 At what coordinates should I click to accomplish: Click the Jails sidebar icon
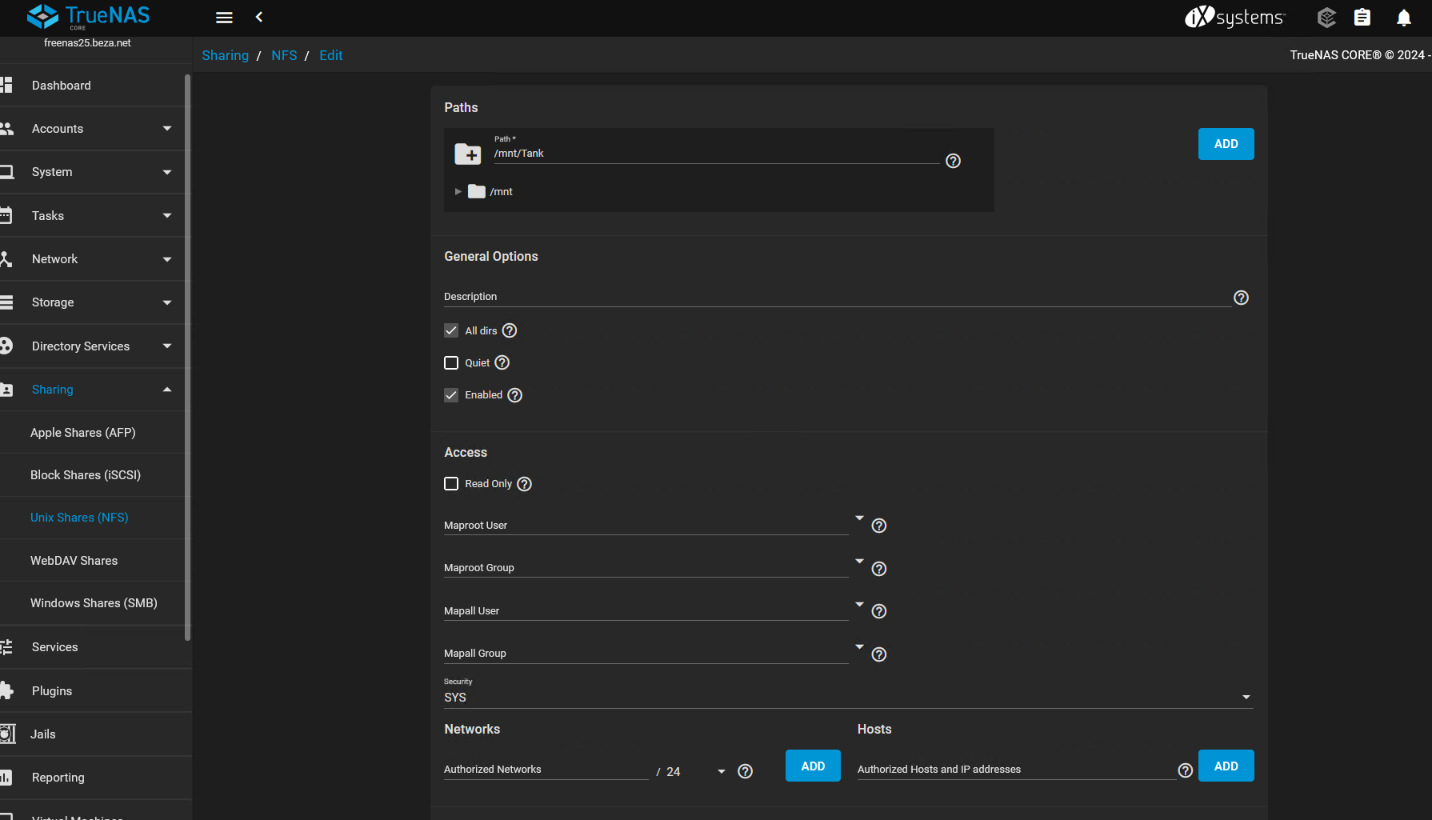click(6, 734)
